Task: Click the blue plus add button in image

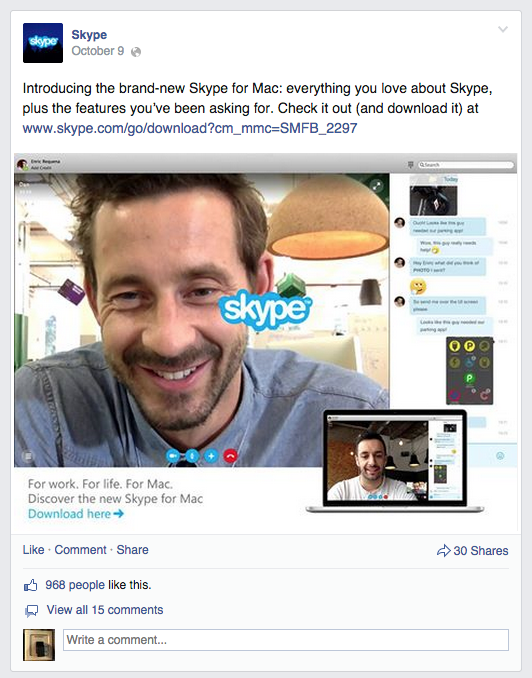Action: point(212,456)
